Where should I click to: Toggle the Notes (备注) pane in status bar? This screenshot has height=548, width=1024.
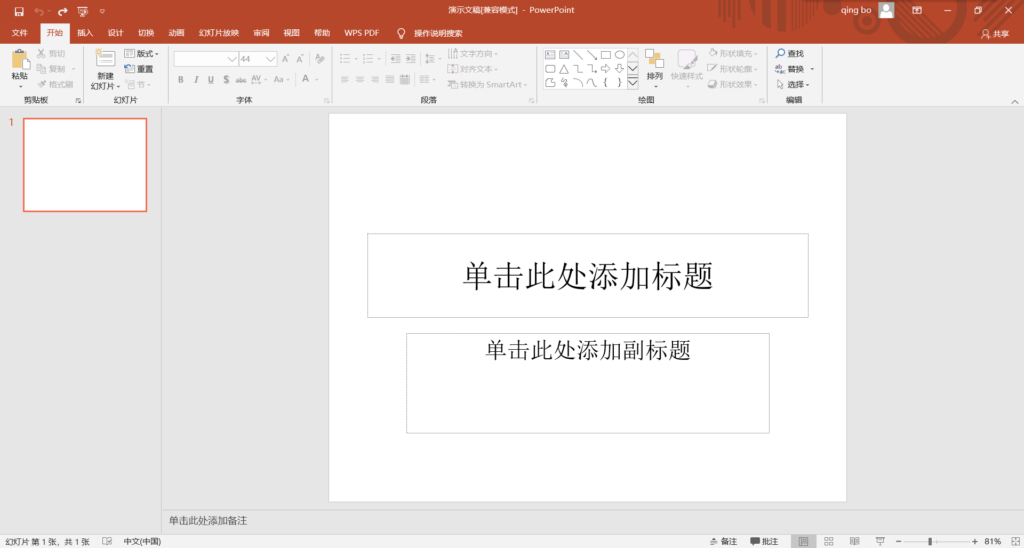tap(722, 541)
